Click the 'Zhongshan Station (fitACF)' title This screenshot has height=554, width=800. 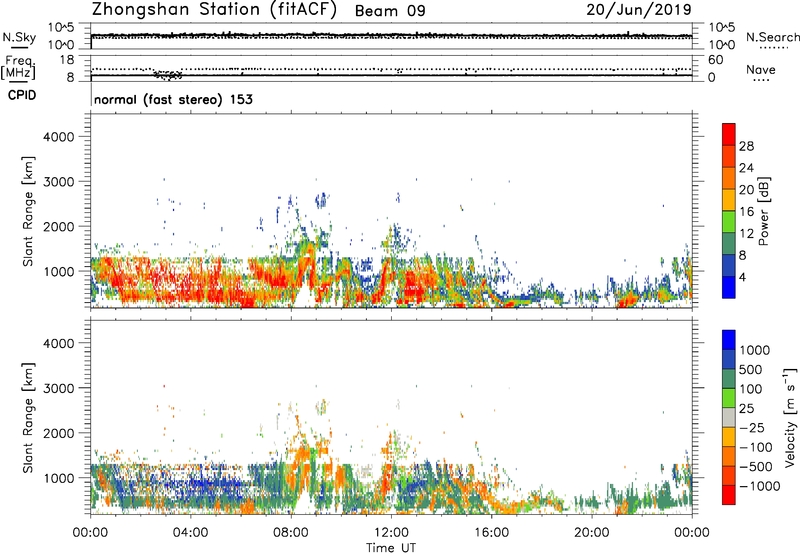(x=214, y=10)
